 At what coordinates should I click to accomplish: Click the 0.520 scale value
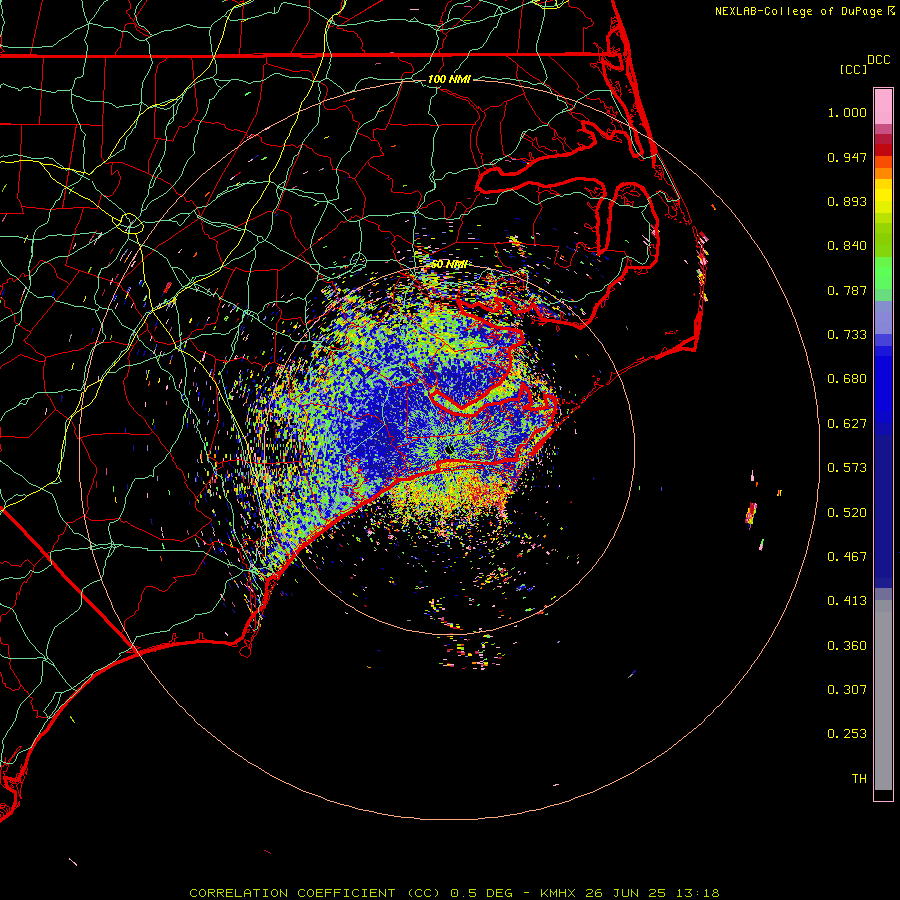pyautogui.click(x=847, y=513)
